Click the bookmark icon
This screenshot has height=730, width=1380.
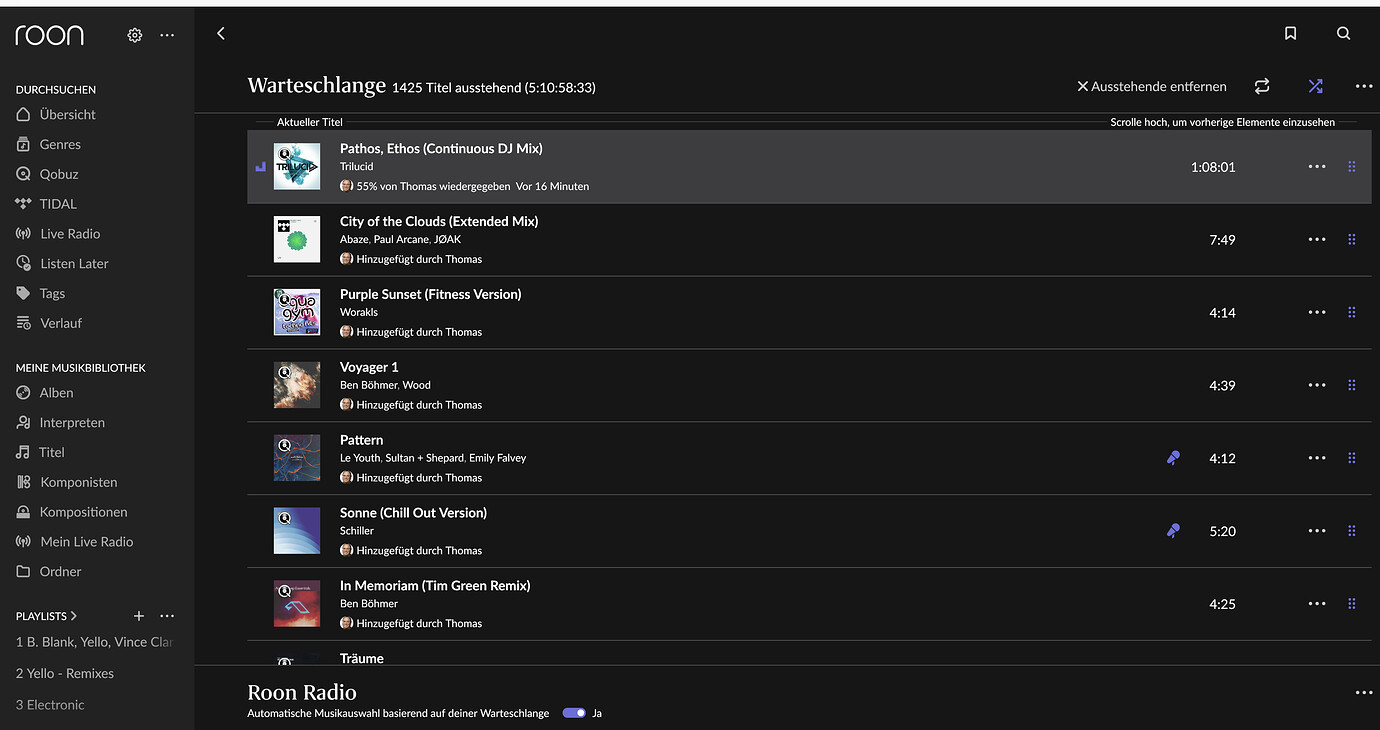tap(1290, 34)
